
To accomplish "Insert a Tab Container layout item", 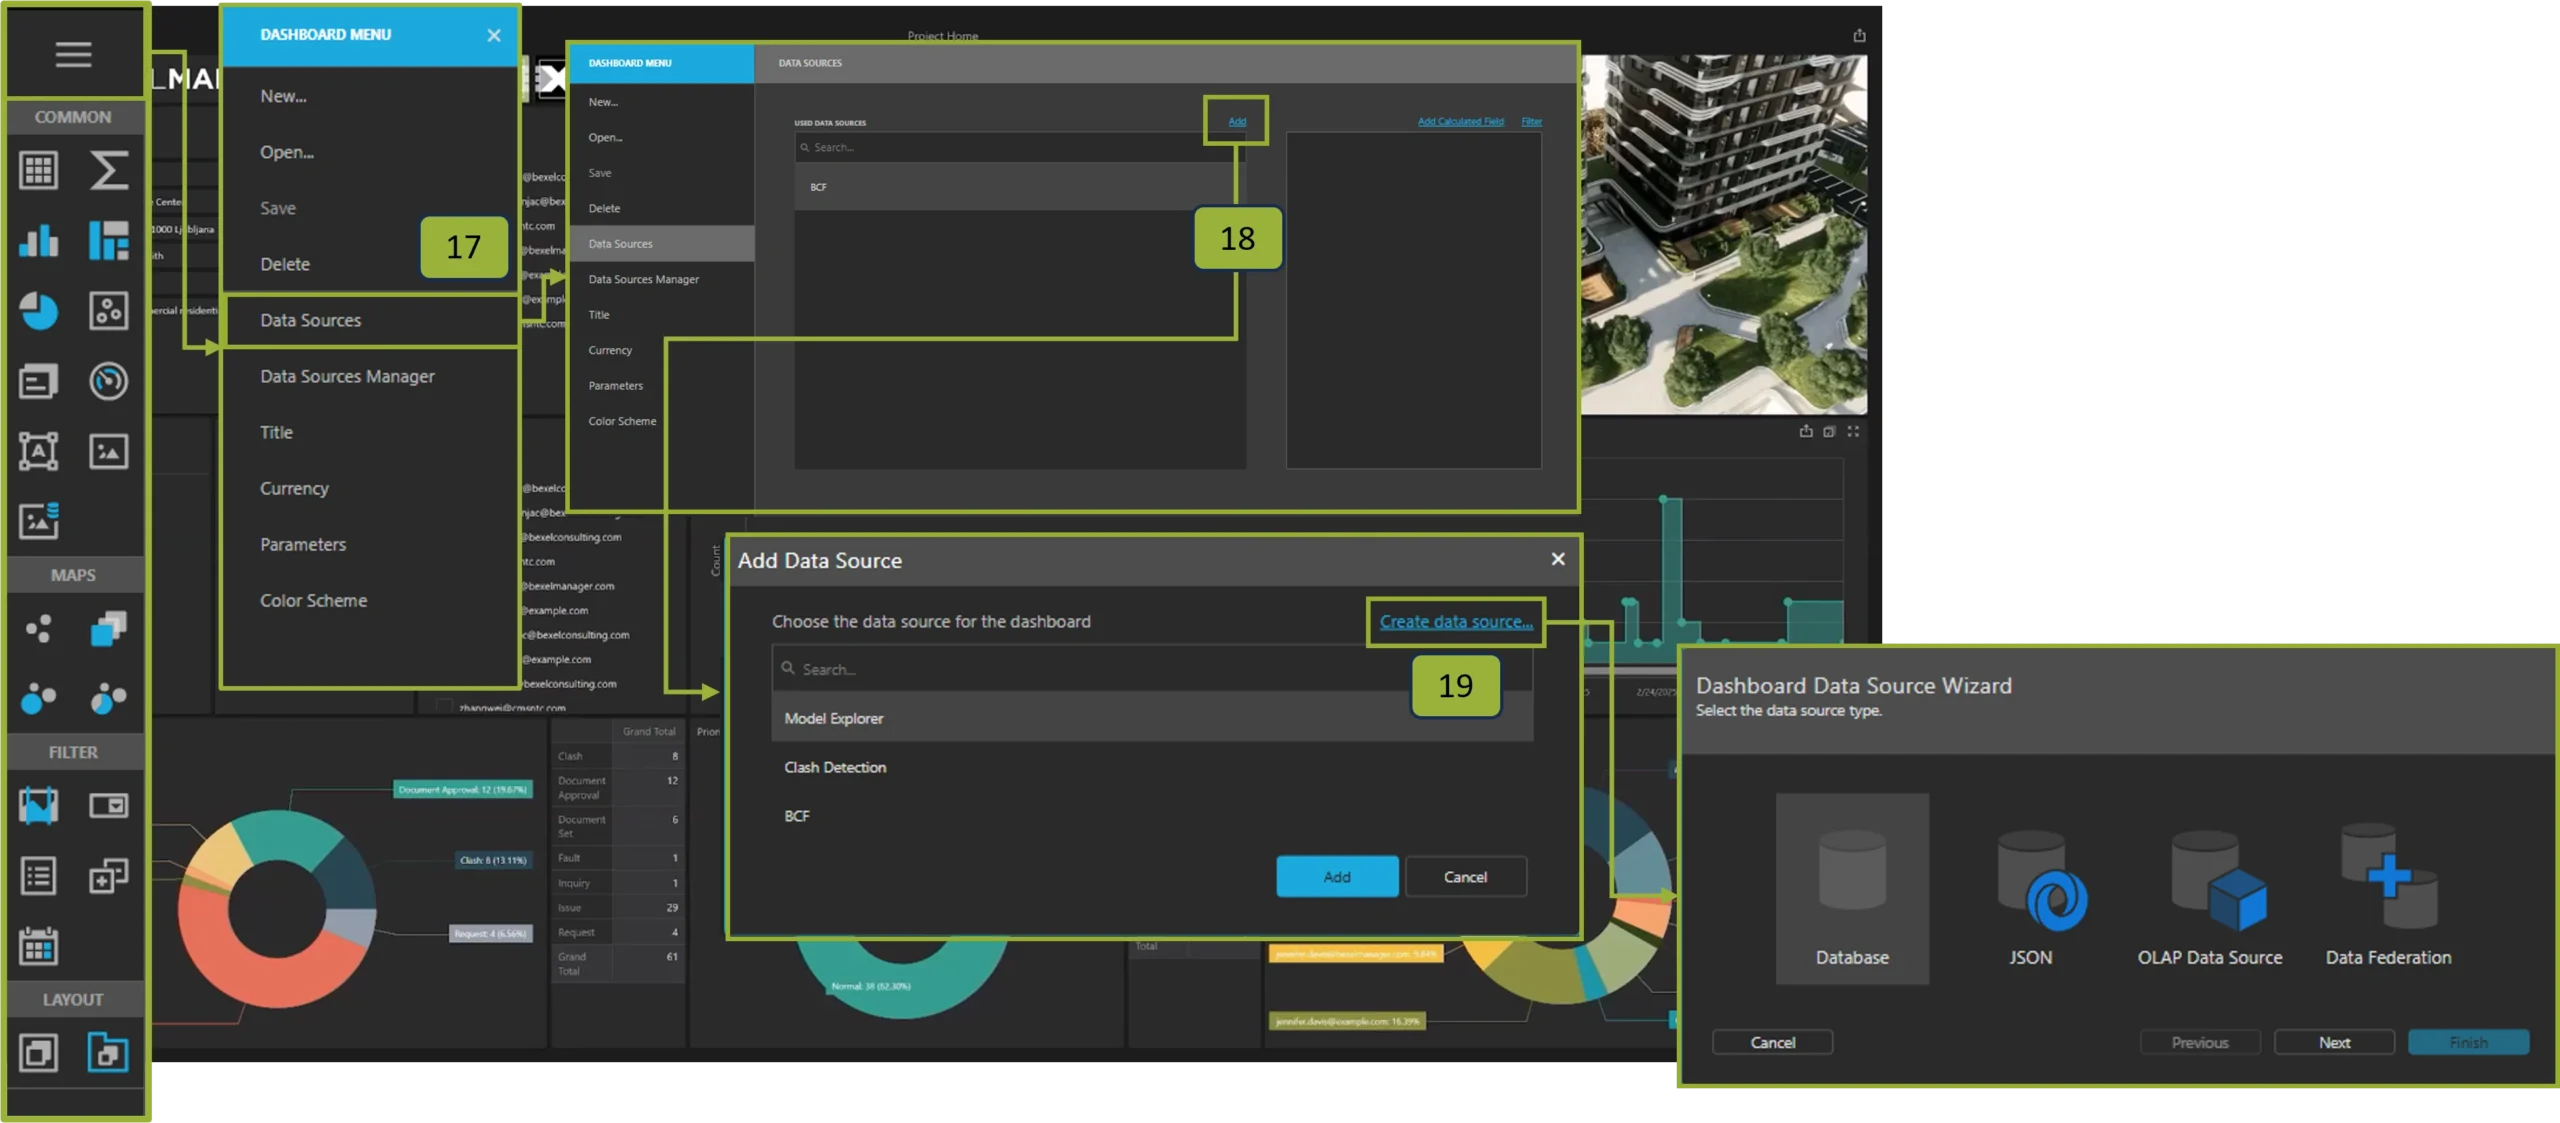I will pyautogui.click(x=108, y=1052).
